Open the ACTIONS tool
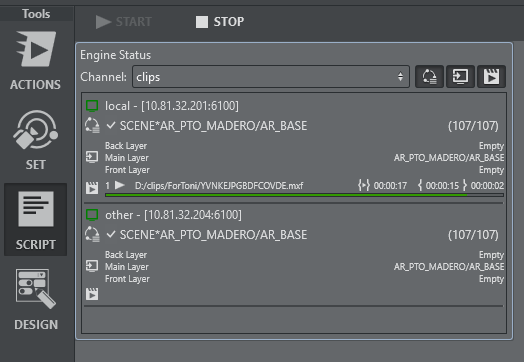Viewport: 524px width, 362px height. click(35, 61)
